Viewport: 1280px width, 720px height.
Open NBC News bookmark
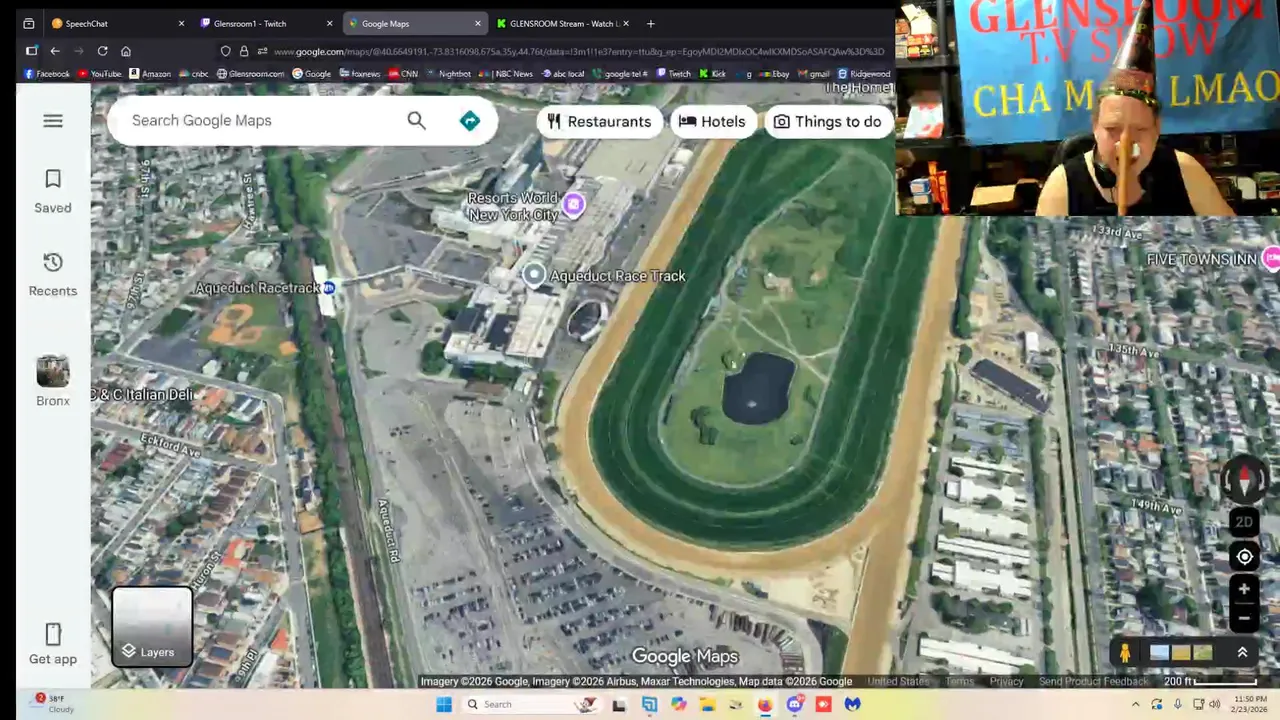click(506, 74)
